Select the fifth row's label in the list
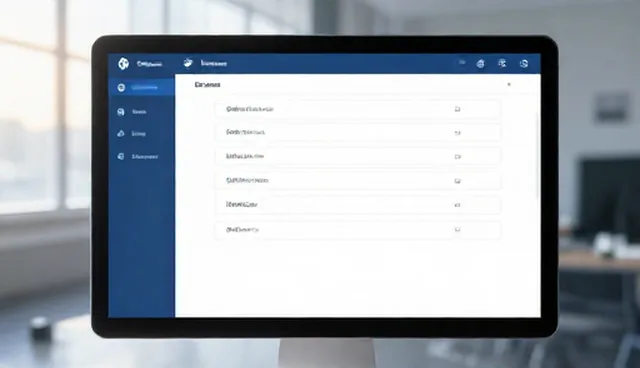The image size is (640, 368). point(242,204)
